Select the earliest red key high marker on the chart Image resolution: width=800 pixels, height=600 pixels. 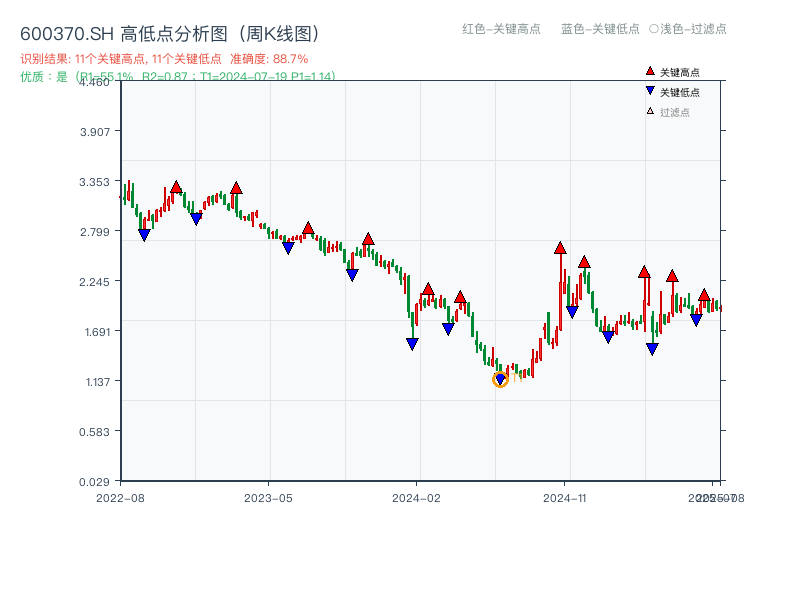[x=176, y=187]
